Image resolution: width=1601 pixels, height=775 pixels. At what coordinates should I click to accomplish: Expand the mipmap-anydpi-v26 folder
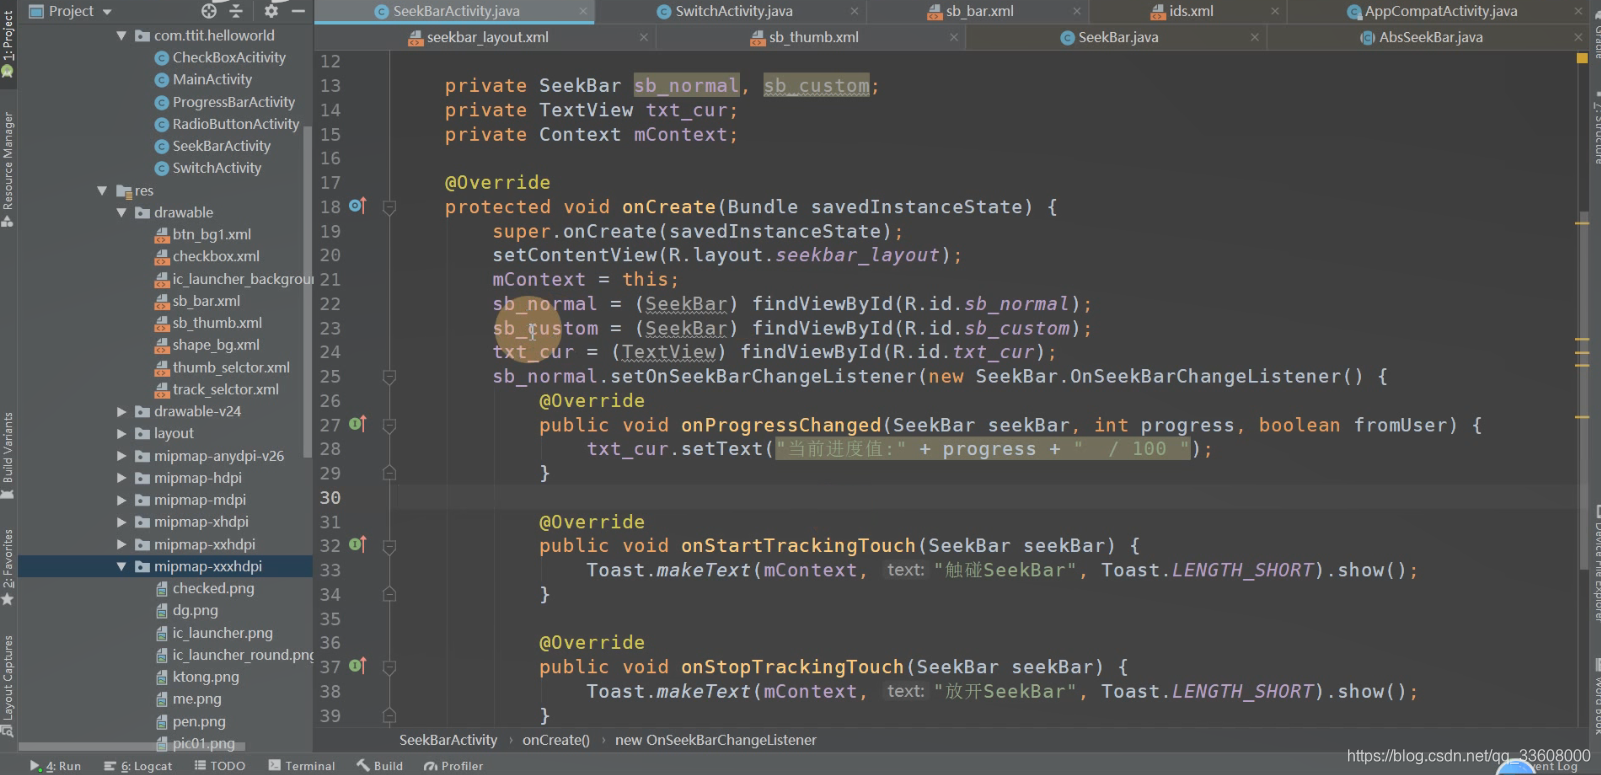[x=122, y=456]
